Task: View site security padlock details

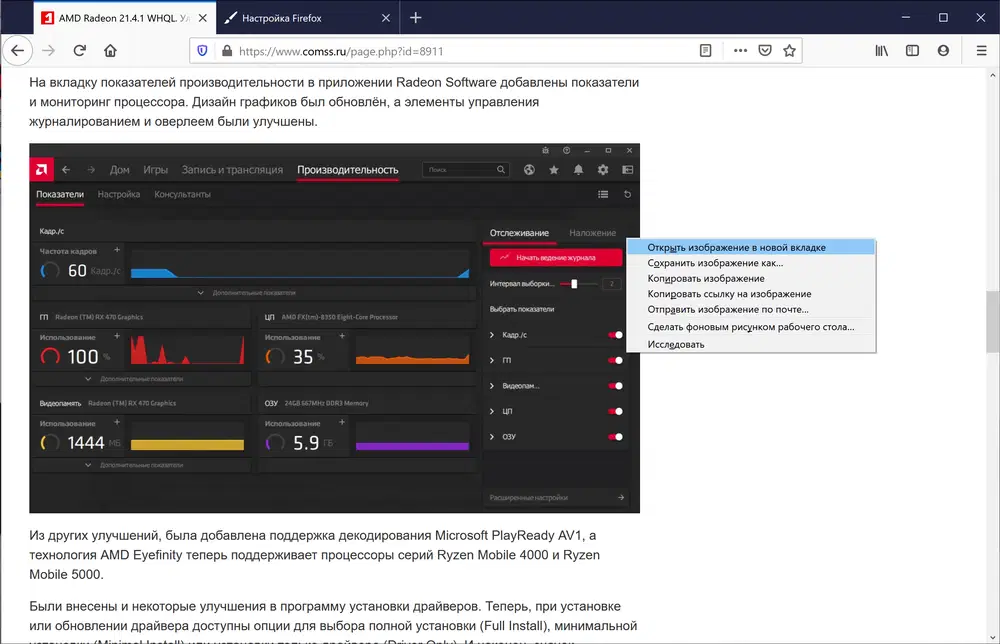Action: tap(226, 51)
